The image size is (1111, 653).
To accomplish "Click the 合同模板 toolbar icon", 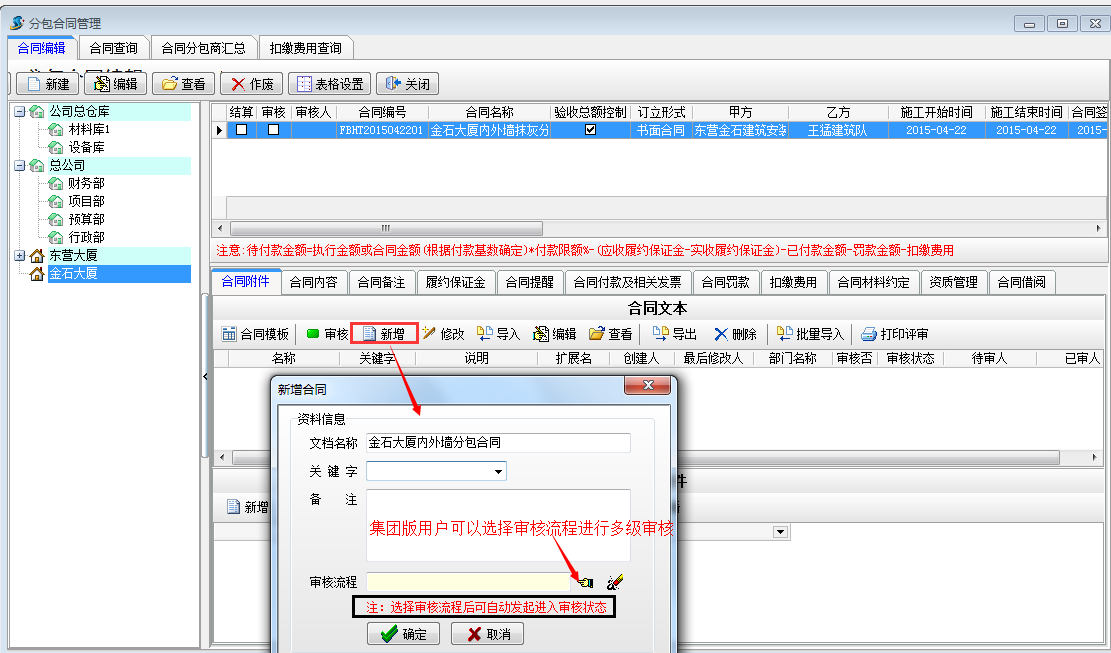I will [229, 334].
